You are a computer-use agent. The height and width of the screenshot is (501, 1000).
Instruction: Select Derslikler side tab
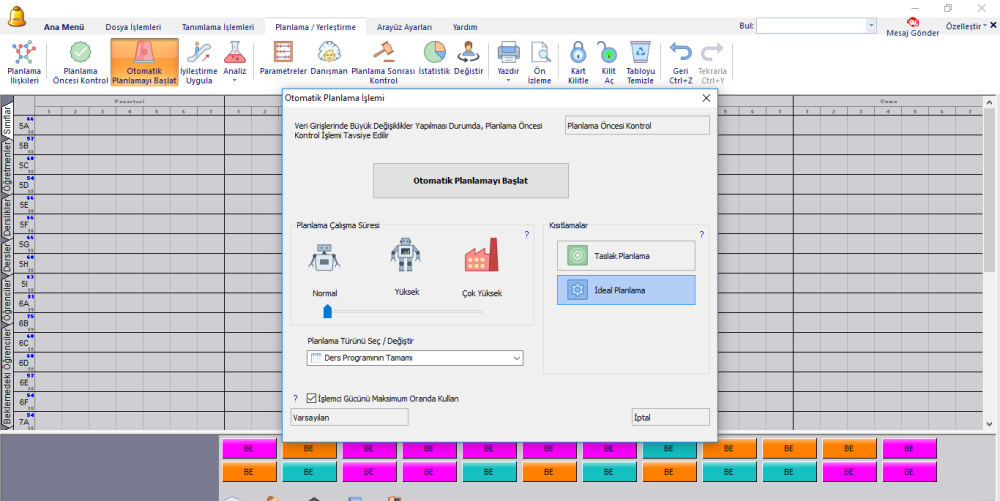6,219
